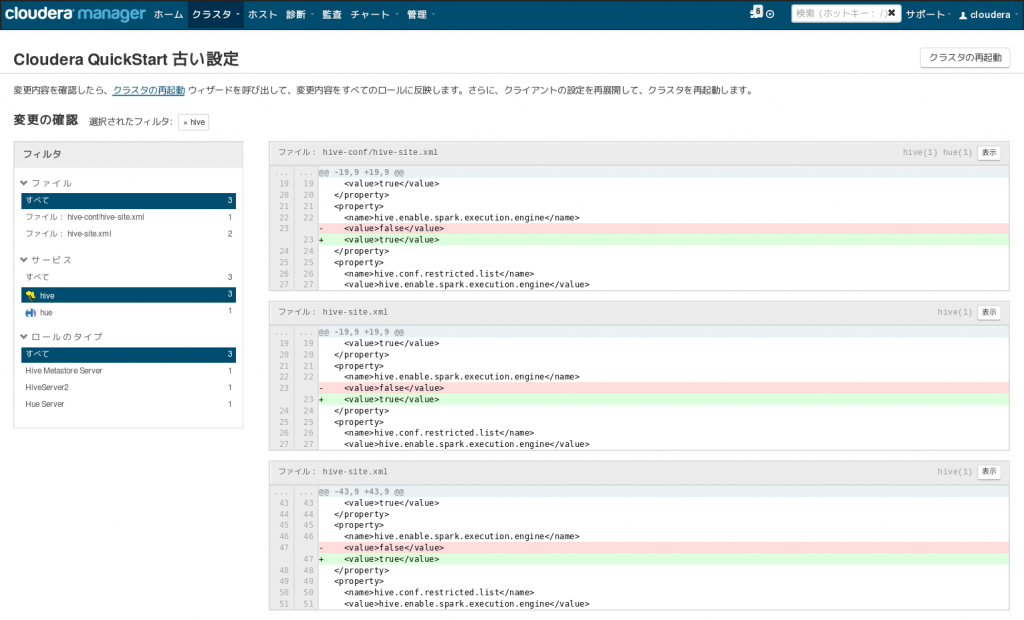Image resolution: width=1024 pixels, height=620 pixels.
Task: Select すべて under the サービス filter
Action: click(128, 277)
